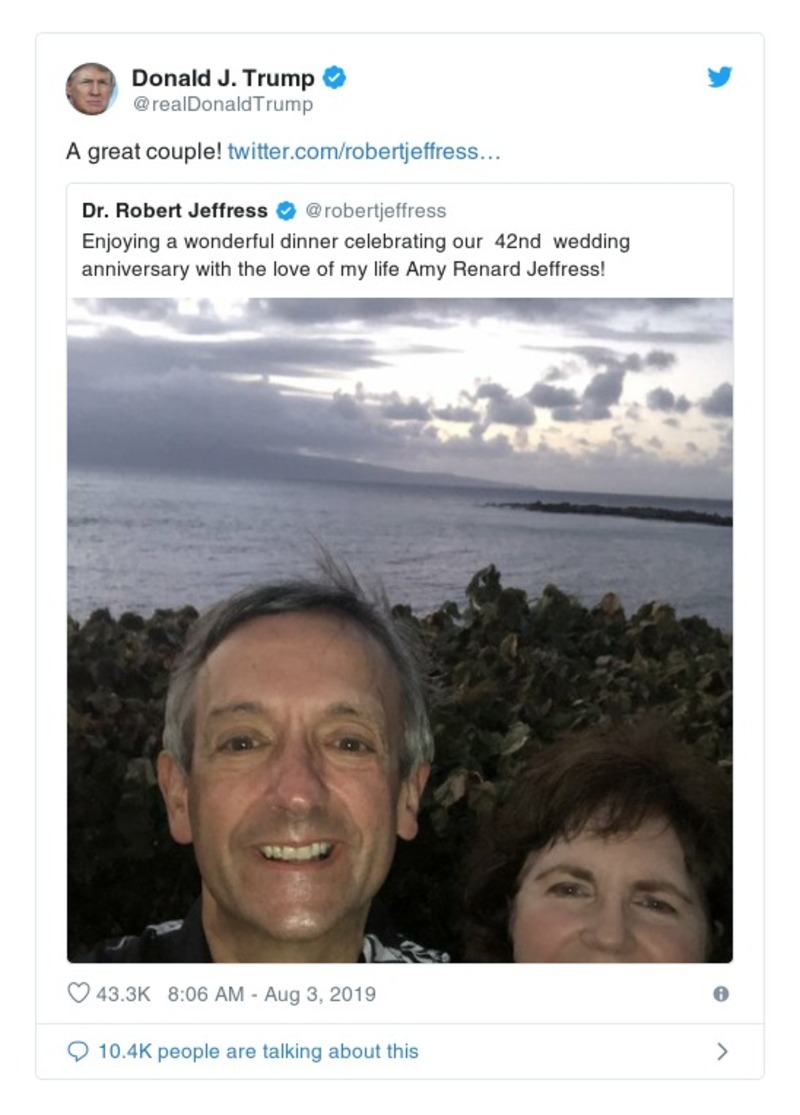Click the 43.3K likes count

(x=123, y=994)
